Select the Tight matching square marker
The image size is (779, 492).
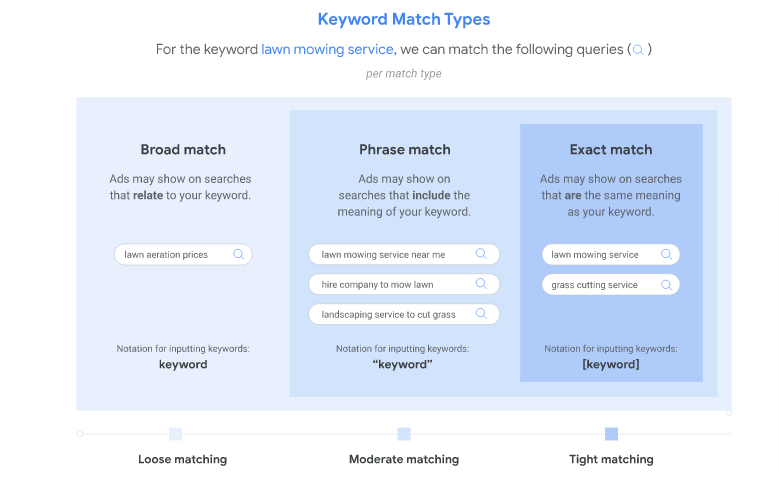[611, 434]
